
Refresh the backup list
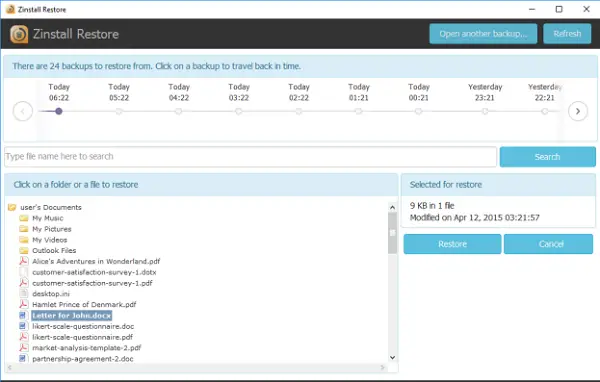pos(567,34)
